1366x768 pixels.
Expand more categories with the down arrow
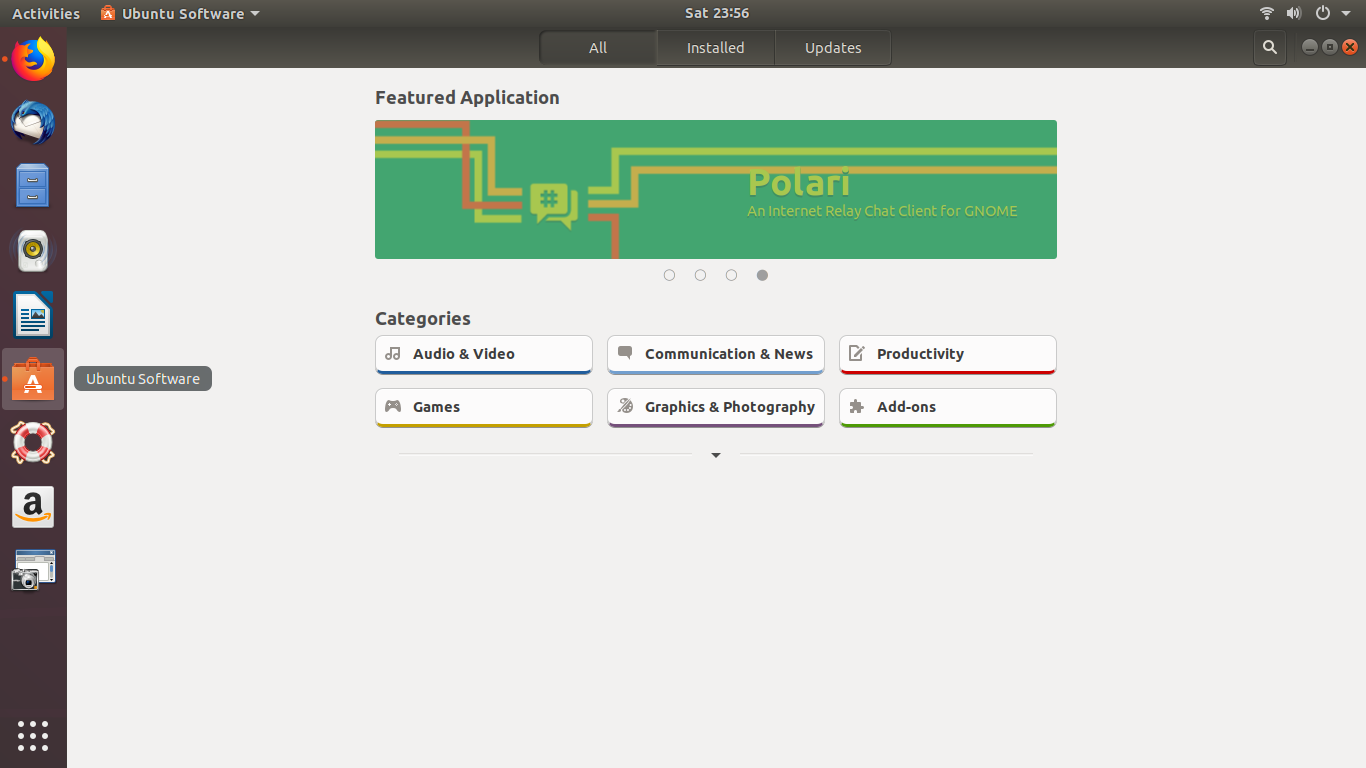tap(716, 455)
